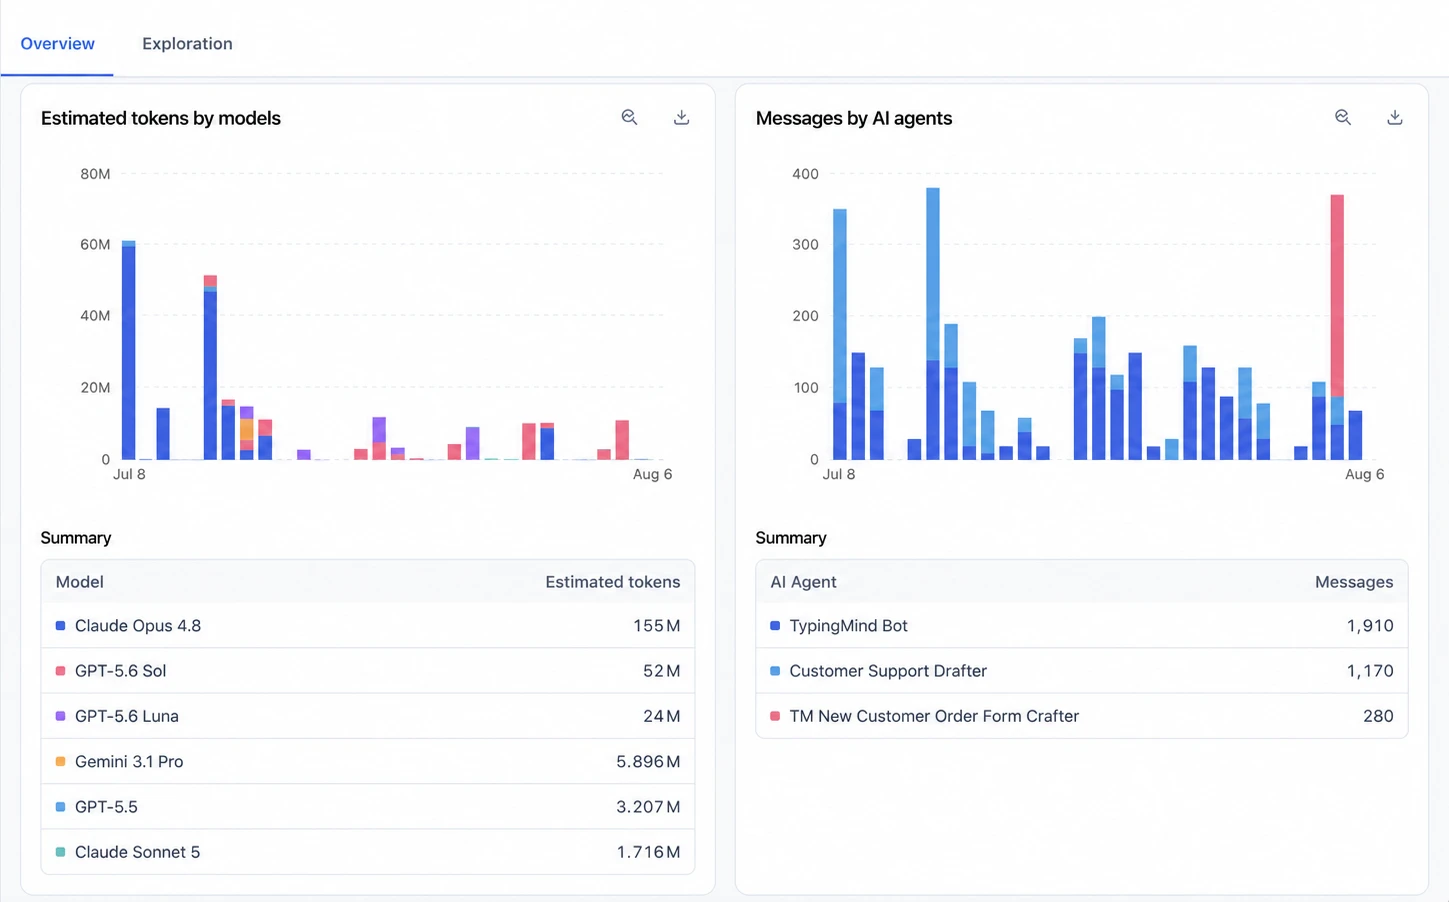Click the Claude Opus 4.8 color swatch
Viewport: 1449px width, 902px height.
(60, 626)
